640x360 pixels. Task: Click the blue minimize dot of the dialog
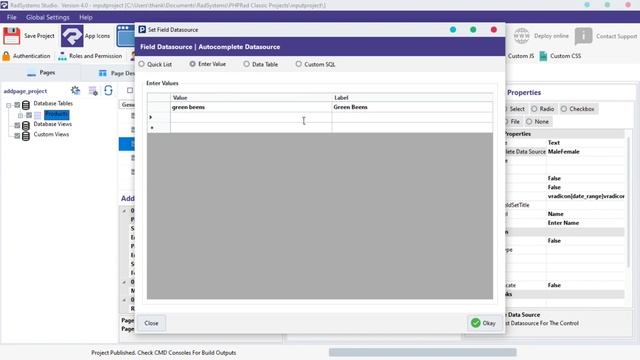[453, 29]
